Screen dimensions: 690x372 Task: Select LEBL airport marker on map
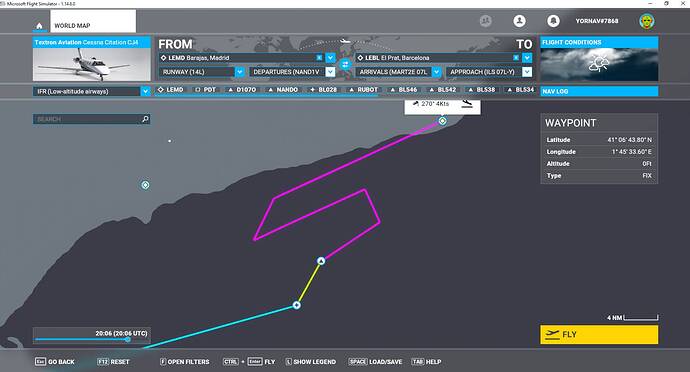pyautogui.click(x=442, y=121)
